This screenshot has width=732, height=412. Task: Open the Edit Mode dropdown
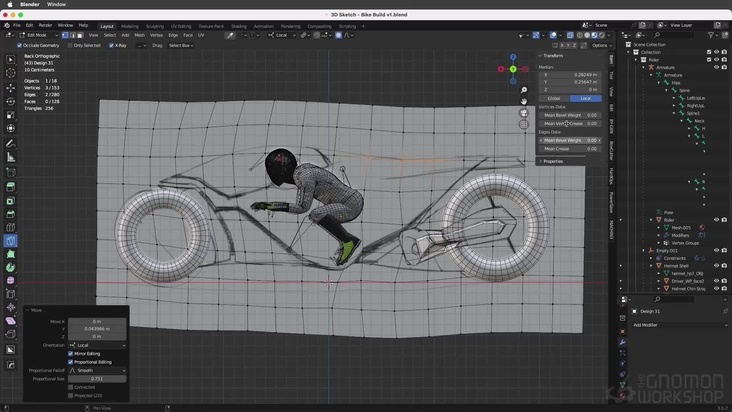coord(38,35)
